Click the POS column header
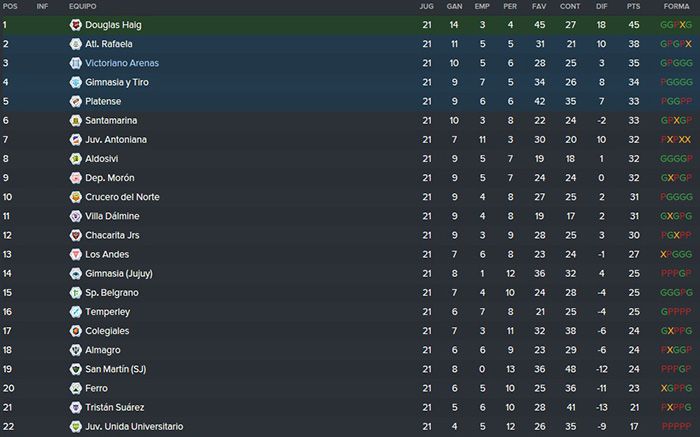 [10, 6]
